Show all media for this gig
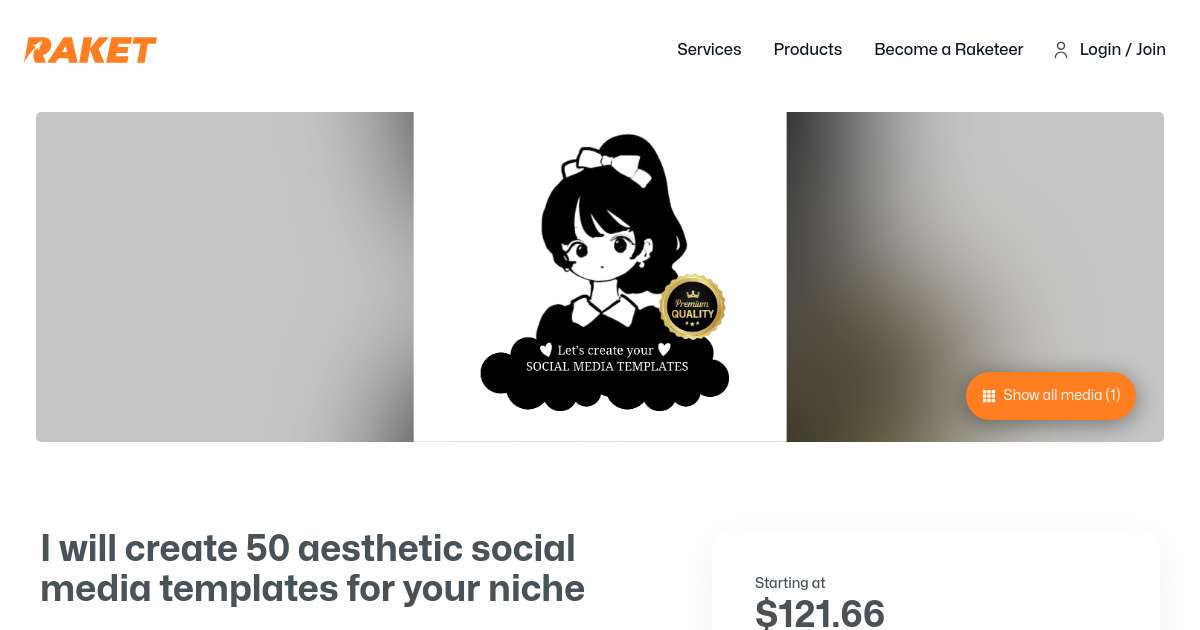This screenshot has height=630, width=1200. tap(1050, 396)
